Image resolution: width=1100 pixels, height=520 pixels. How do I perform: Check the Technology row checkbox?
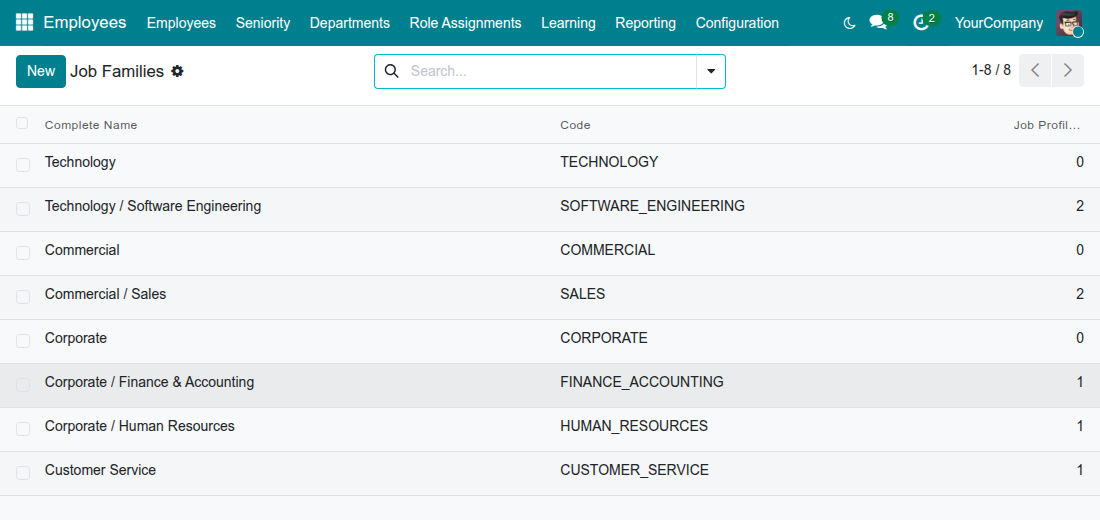(x=23, y=165)
